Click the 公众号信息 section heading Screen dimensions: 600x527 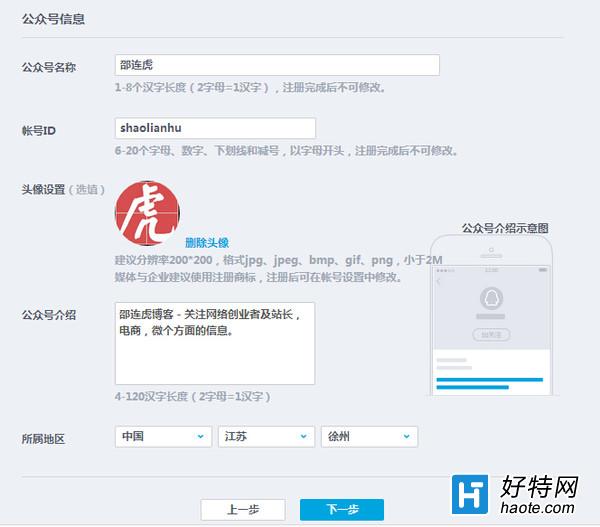(53, 19)
